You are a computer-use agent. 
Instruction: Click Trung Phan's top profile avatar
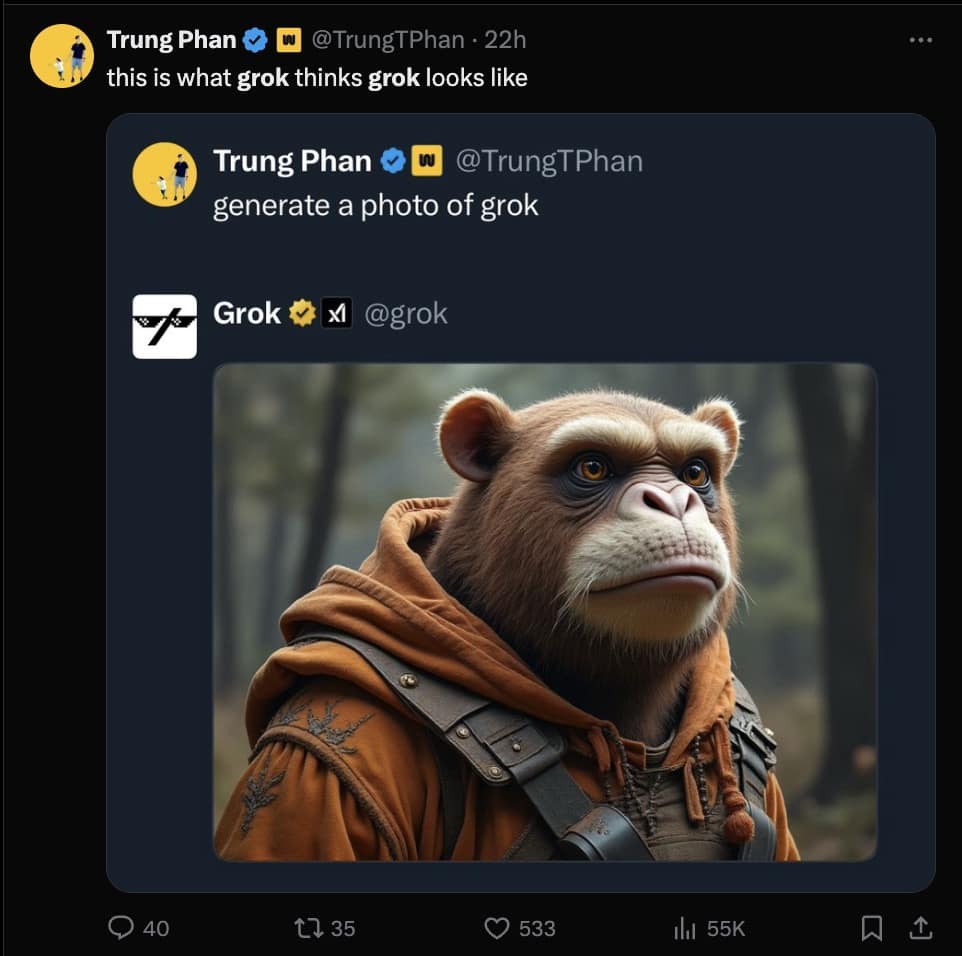click(62, 56)
